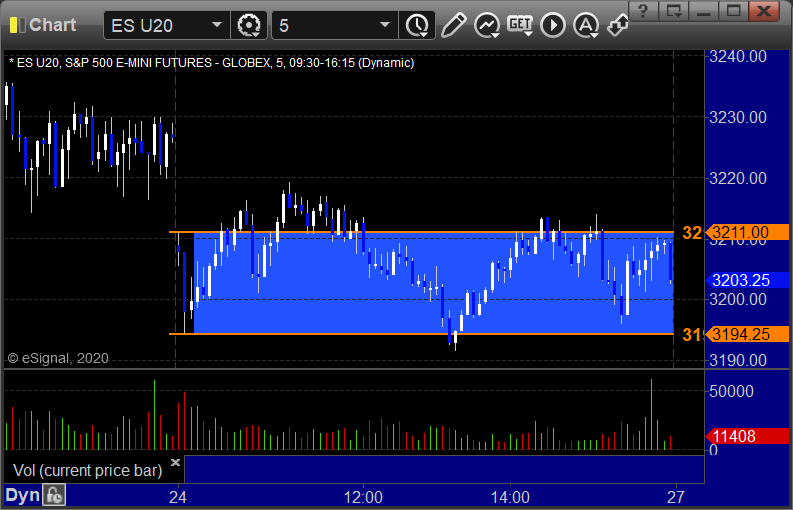Image resolution: width=793 pixels, height=510 pixels.
Task: Expand the ES U20 symbol dropdown
Action: (216, 25)
